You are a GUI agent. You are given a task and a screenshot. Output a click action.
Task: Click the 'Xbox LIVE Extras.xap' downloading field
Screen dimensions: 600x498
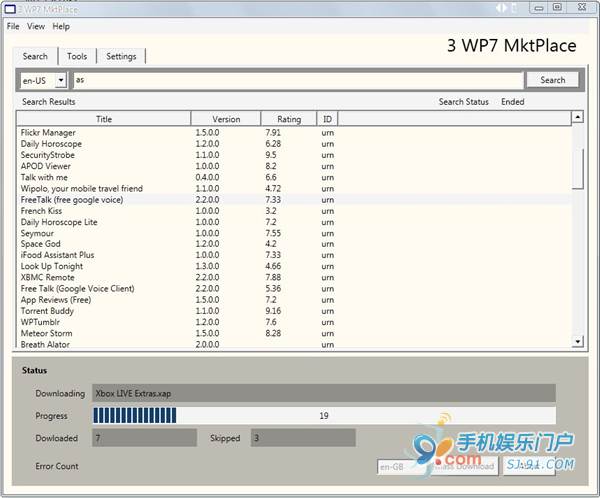(x=324, y=393)
